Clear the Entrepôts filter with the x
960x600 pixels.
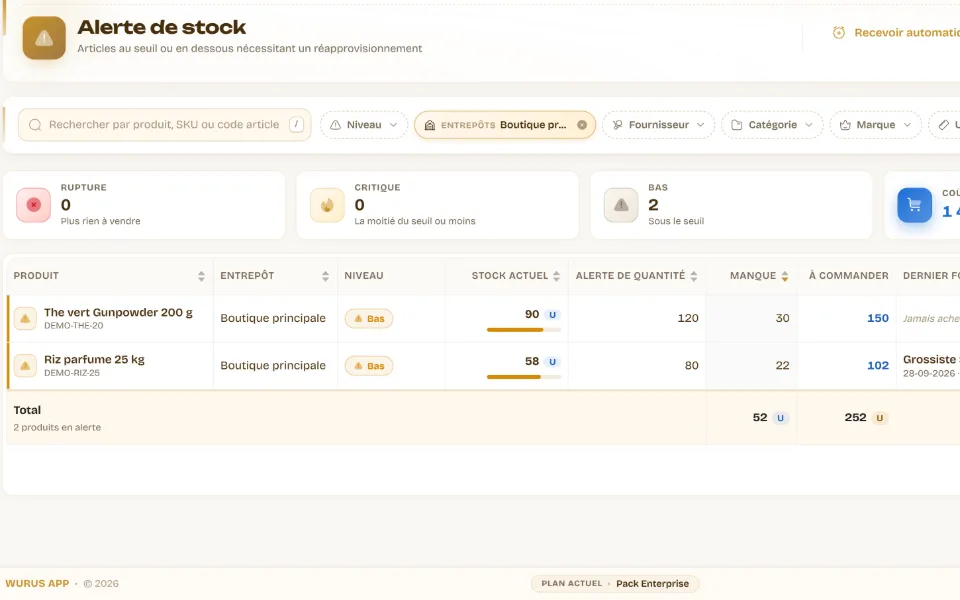[582, 125]
